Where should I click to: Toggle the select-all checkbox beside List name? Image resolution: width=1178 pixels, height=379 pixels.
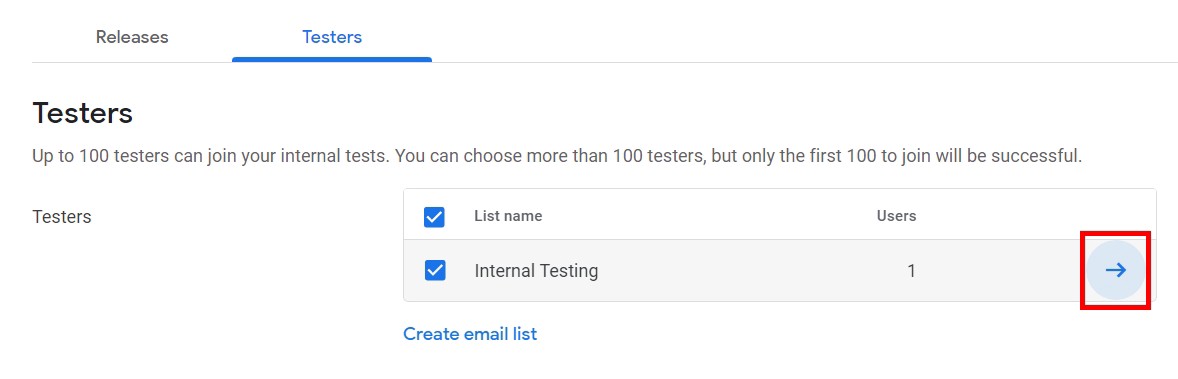tap(434, 217)
